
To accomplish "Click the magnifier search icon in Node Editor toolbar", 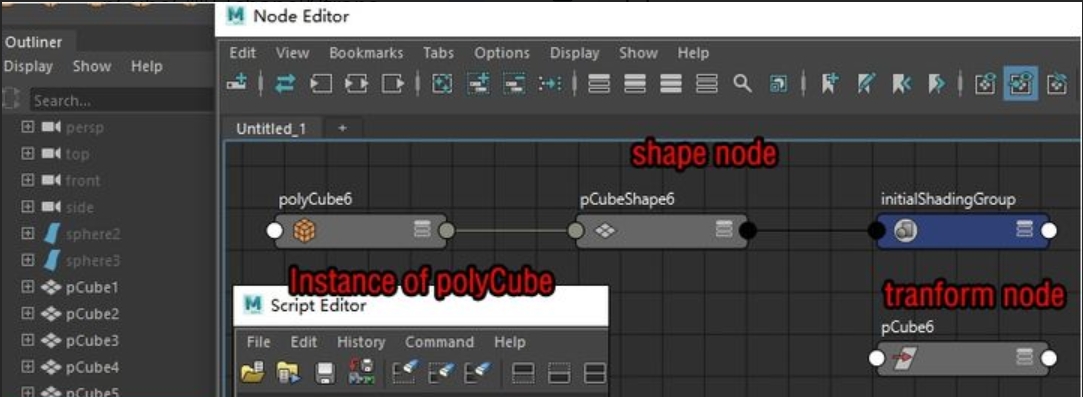I will pyautogui.click(x=742, y=84).
